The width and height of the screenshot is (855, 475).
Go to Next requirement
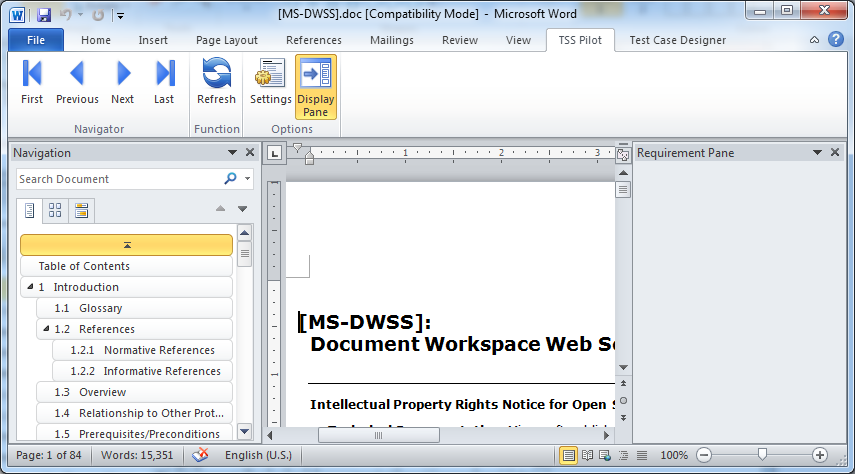pyautogui.click(x=123, y=82)
